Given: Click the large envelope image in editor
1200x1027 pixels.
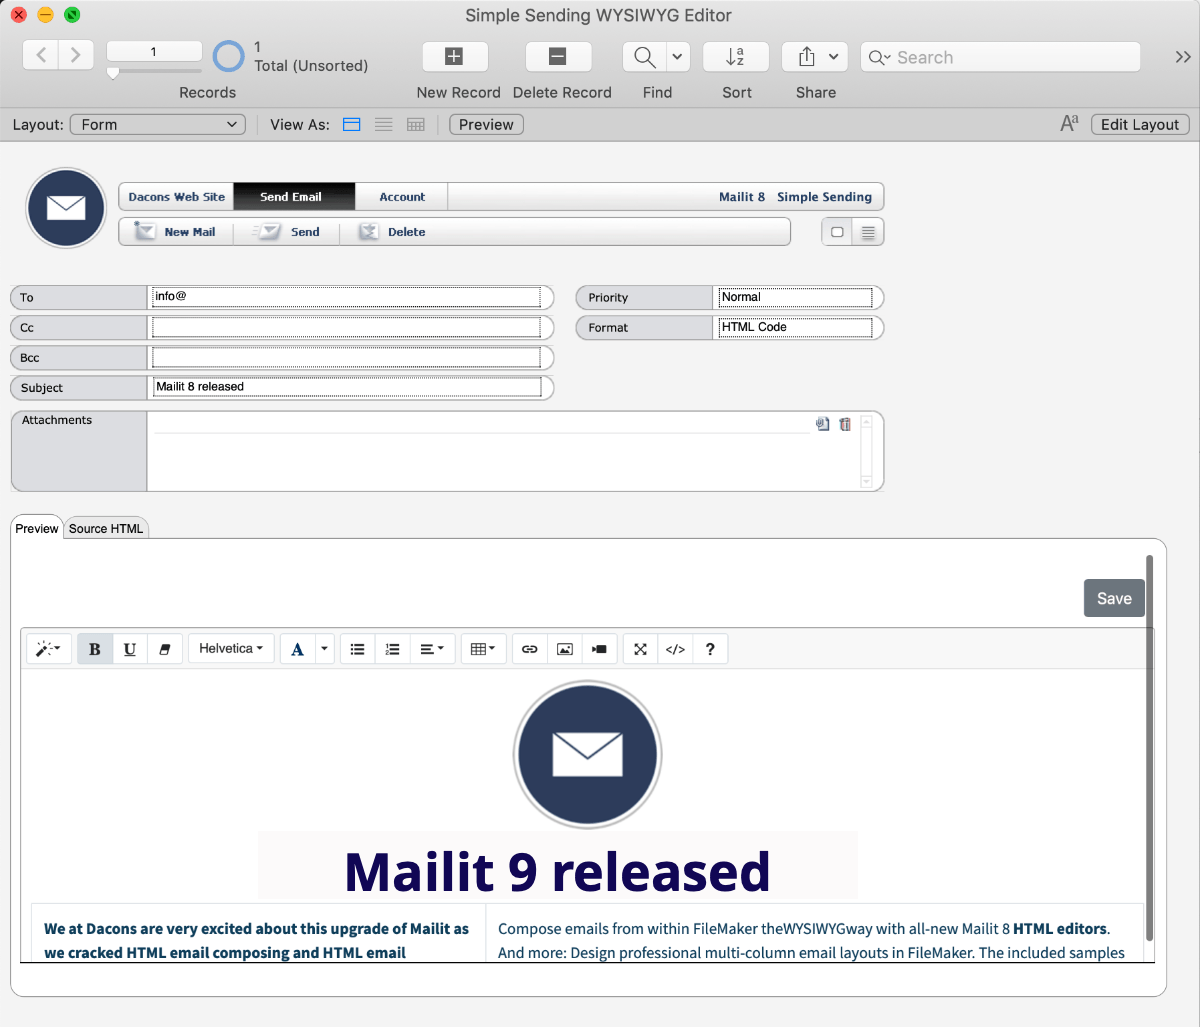Looking at the screenshot, I should click(x=588, y=754).
